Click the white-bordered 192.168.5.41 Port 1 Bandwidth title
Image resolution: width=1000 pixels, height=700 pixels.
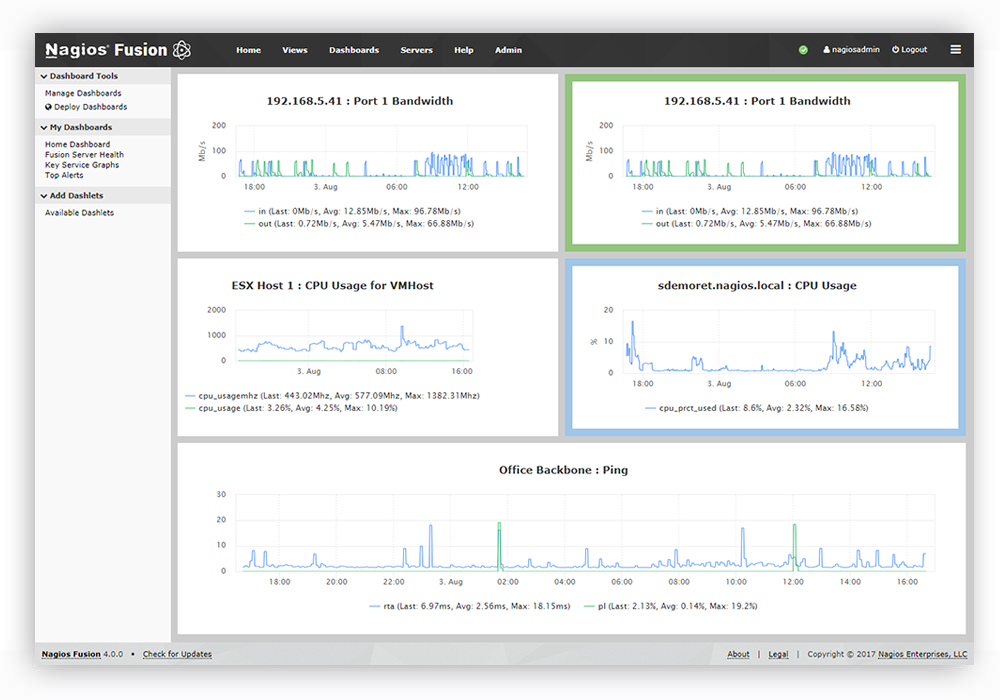tap(360, 101)
